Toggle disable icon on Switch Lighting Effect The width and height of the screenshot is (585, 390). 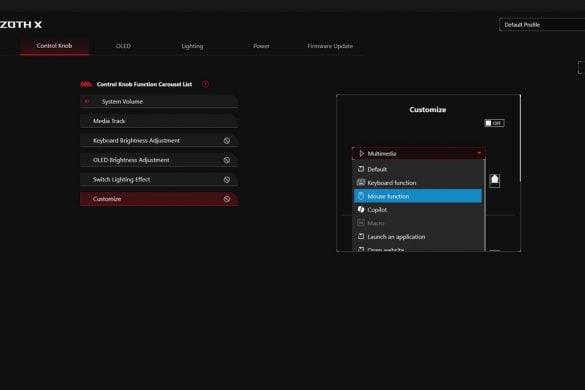(227, 180)
